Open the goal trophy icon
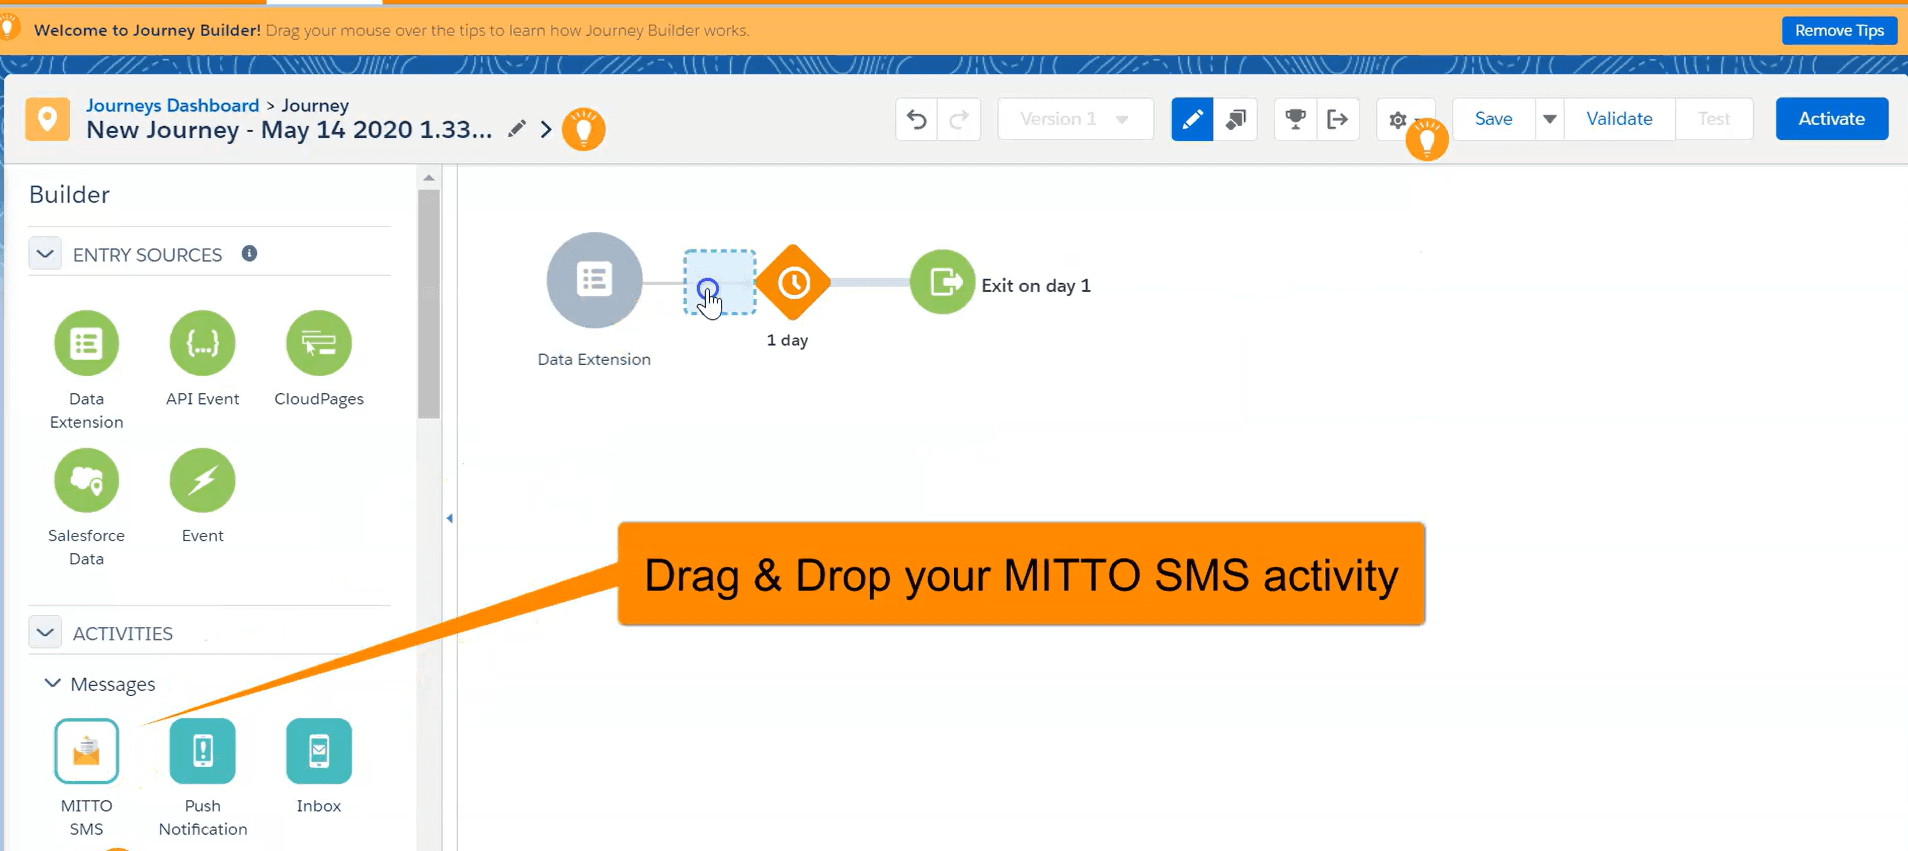The height and width of the screenshot is (851, 1908). [x=1295, y=119]
